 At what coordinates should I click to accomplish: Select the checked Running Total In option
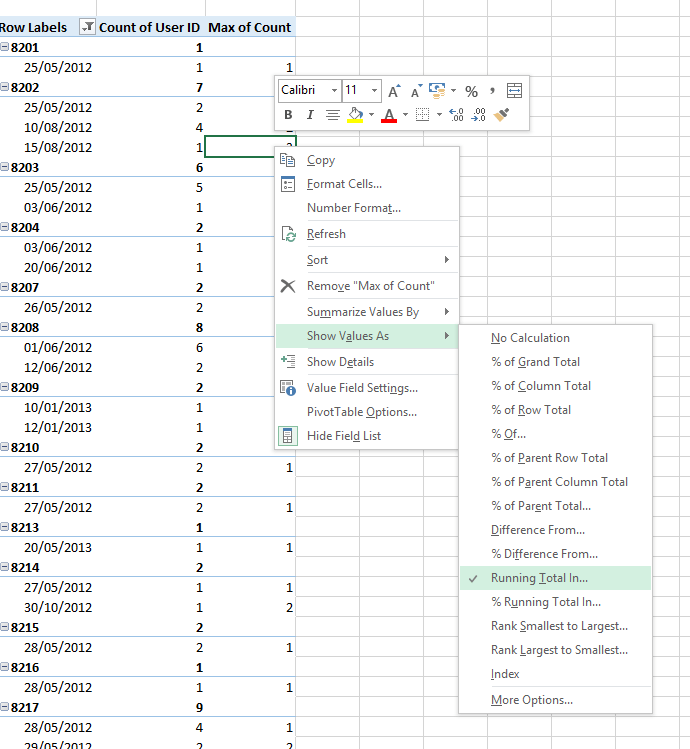click(x=539, y=578)
